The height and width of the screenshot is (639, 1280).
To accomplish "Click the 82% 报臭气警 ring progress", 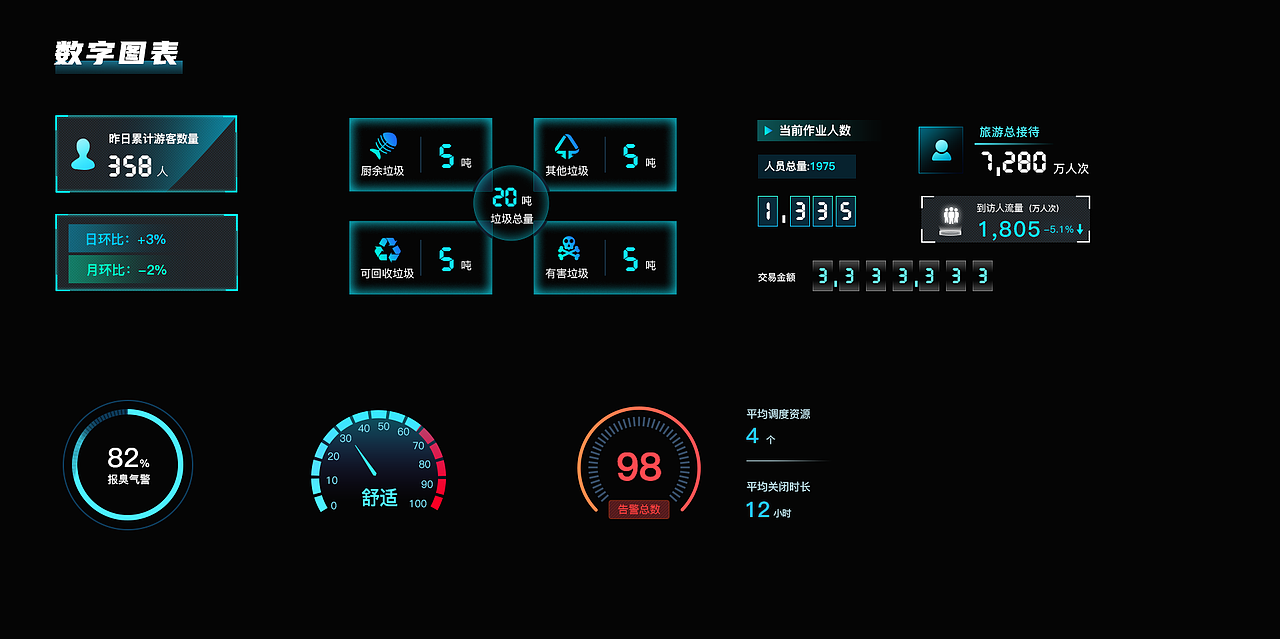I will pos(128,465).
